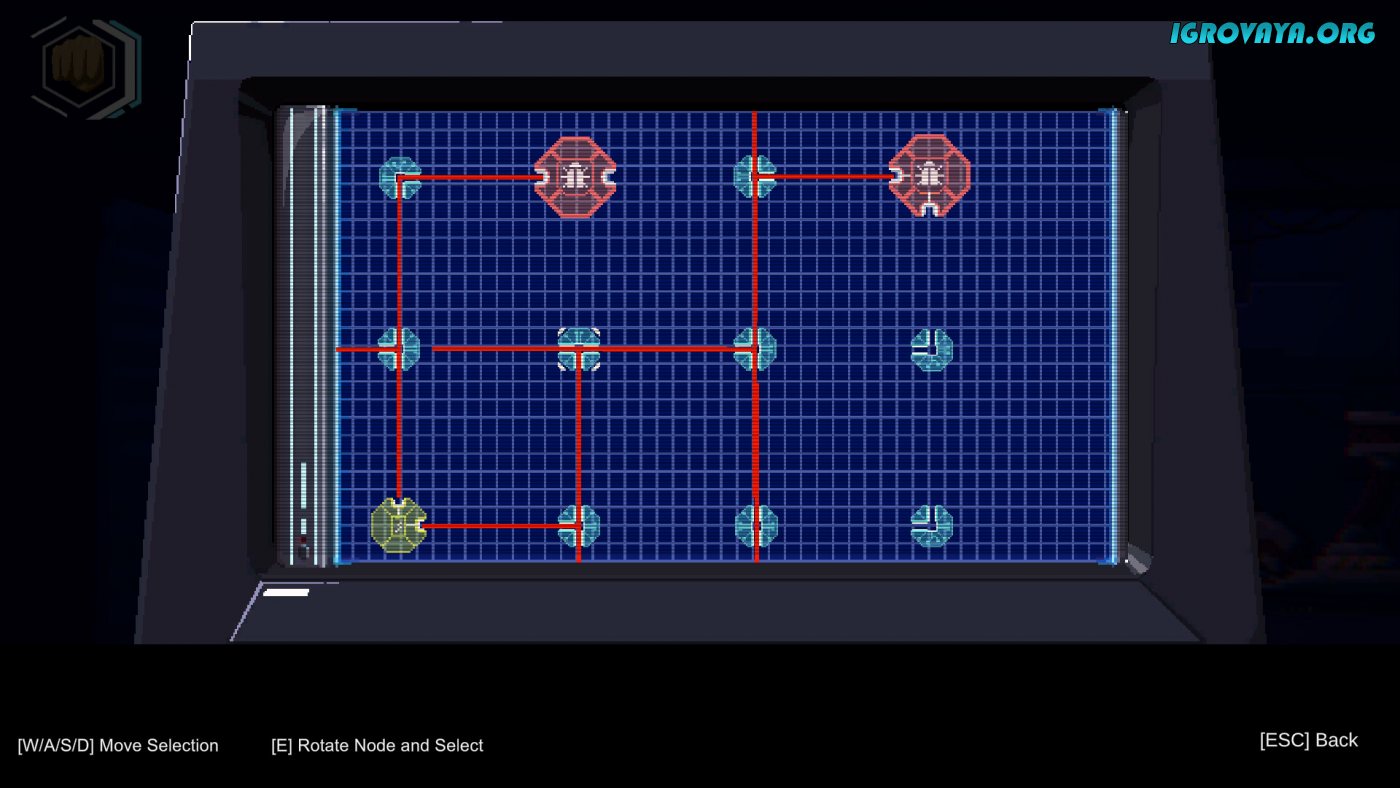The height and width of the screenshot is (788, 1400).
Task: Rotate the node highlighted with white brackets
Action: click(x=578, y=349)
